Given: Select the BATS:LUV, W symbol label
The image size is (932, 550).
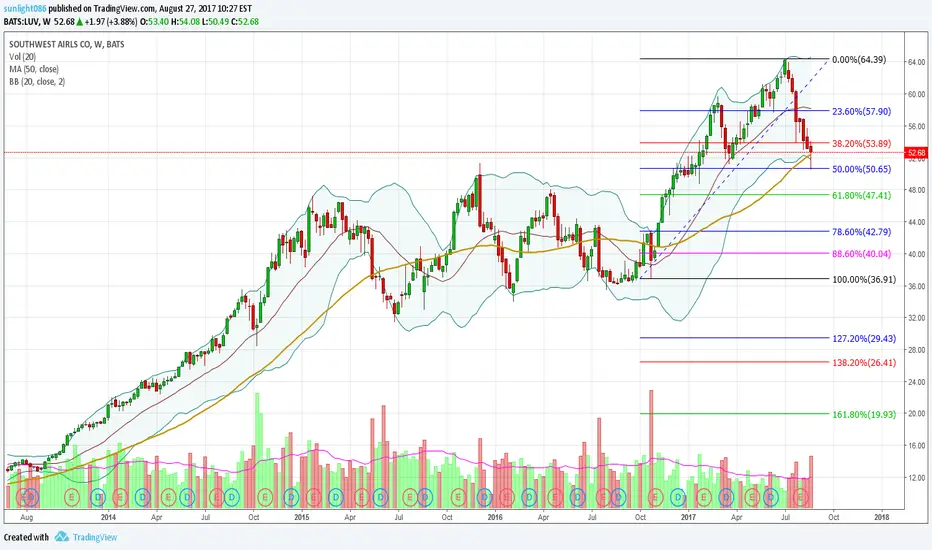Looking at the screenshot, I should click(x=27, y=22).
